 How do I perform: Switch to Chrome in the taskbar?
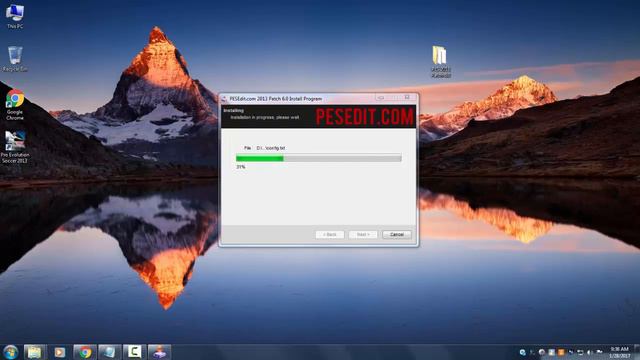(x=85, y=352)
